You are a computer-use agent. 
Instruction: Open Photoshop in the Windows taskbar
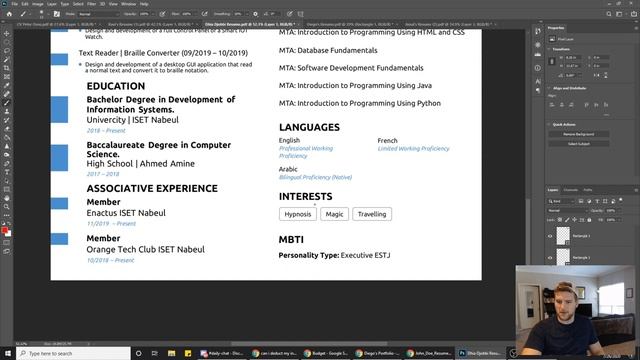[480, 353]
